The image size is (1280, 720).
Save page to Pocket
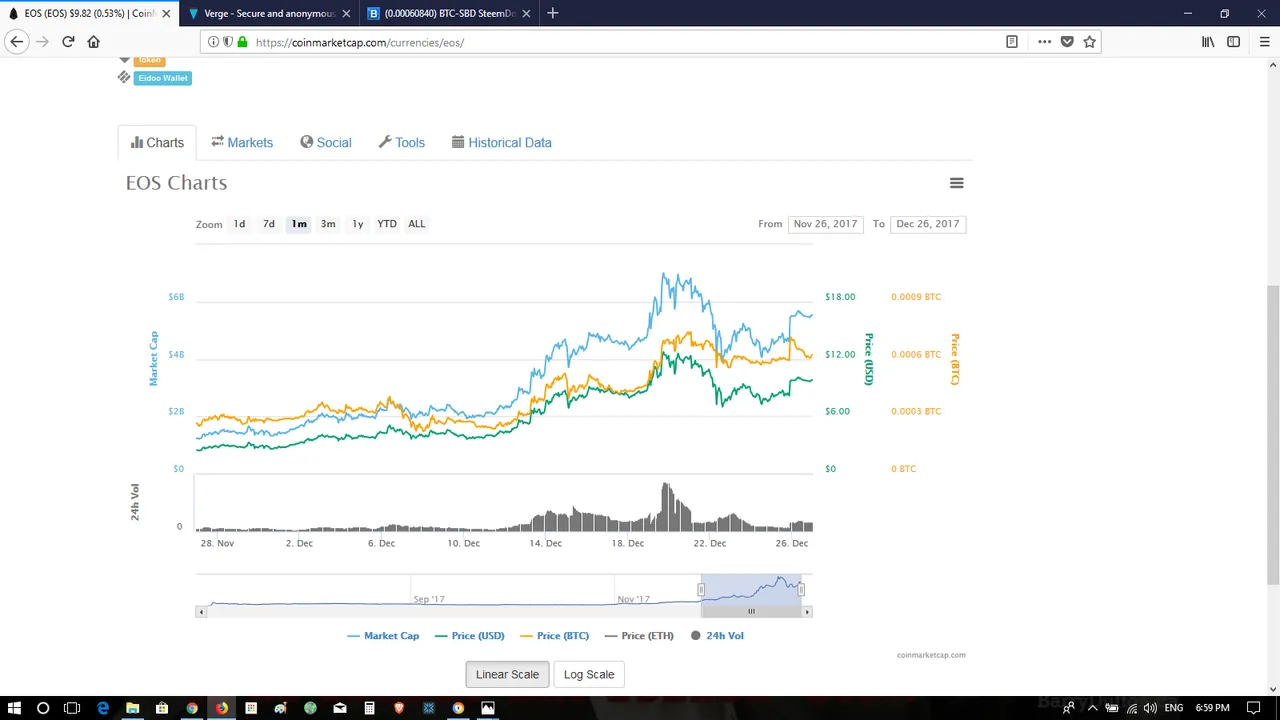tap(1067, 42)
